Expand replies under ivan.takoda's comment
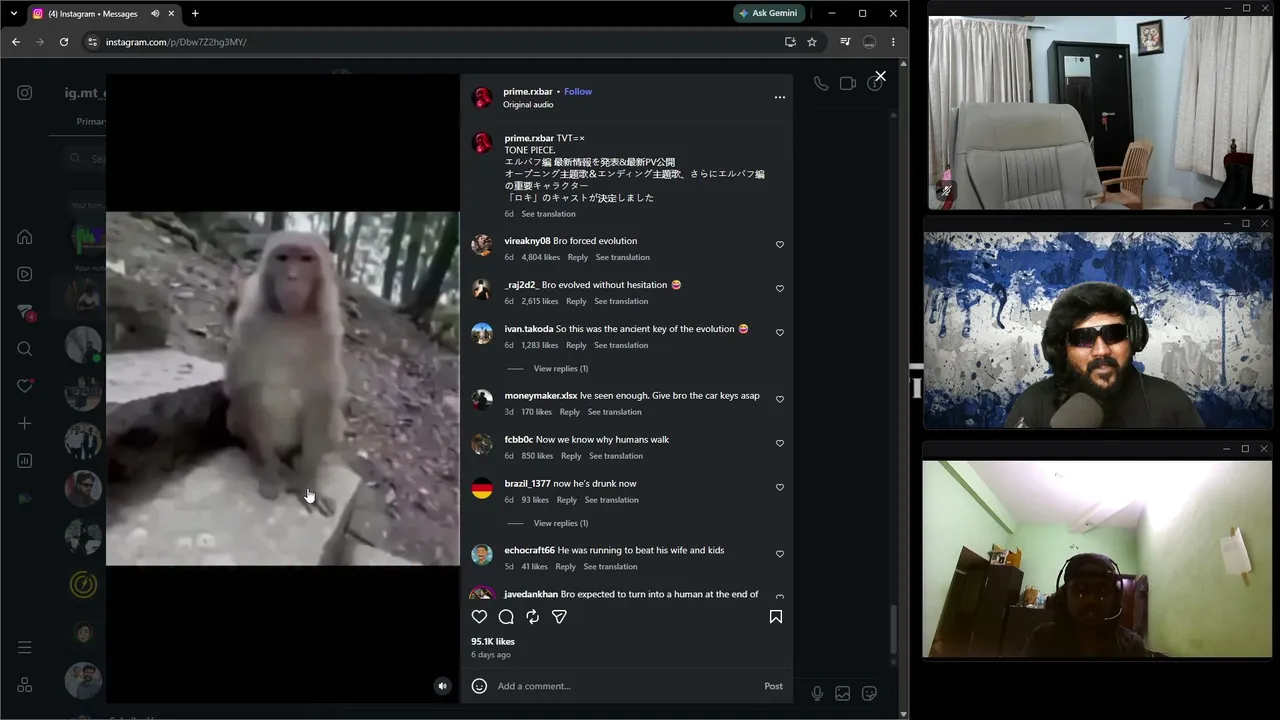Image resolution: width=1280 pixels, height=720 pixels. tap(561, 369)
